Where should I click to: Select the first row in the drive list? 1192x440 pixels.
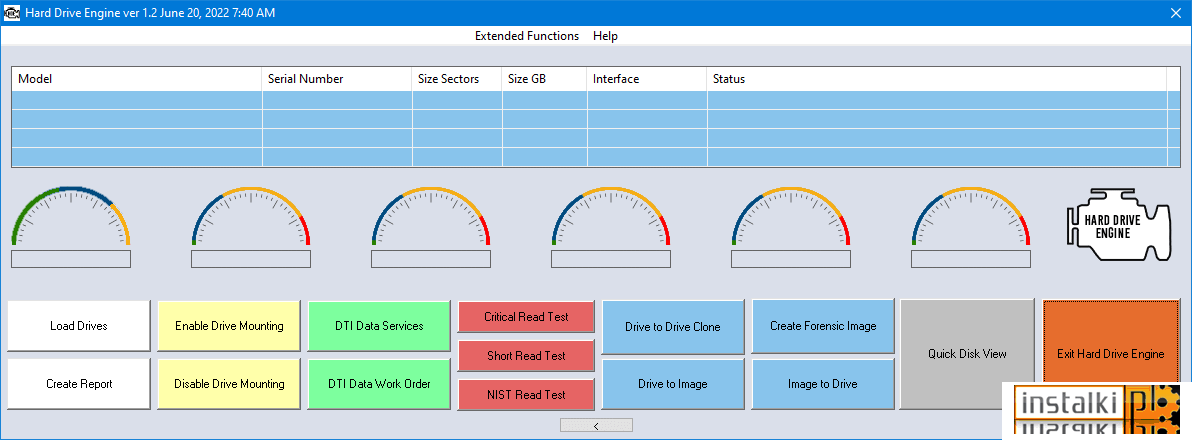click(589, 100)
